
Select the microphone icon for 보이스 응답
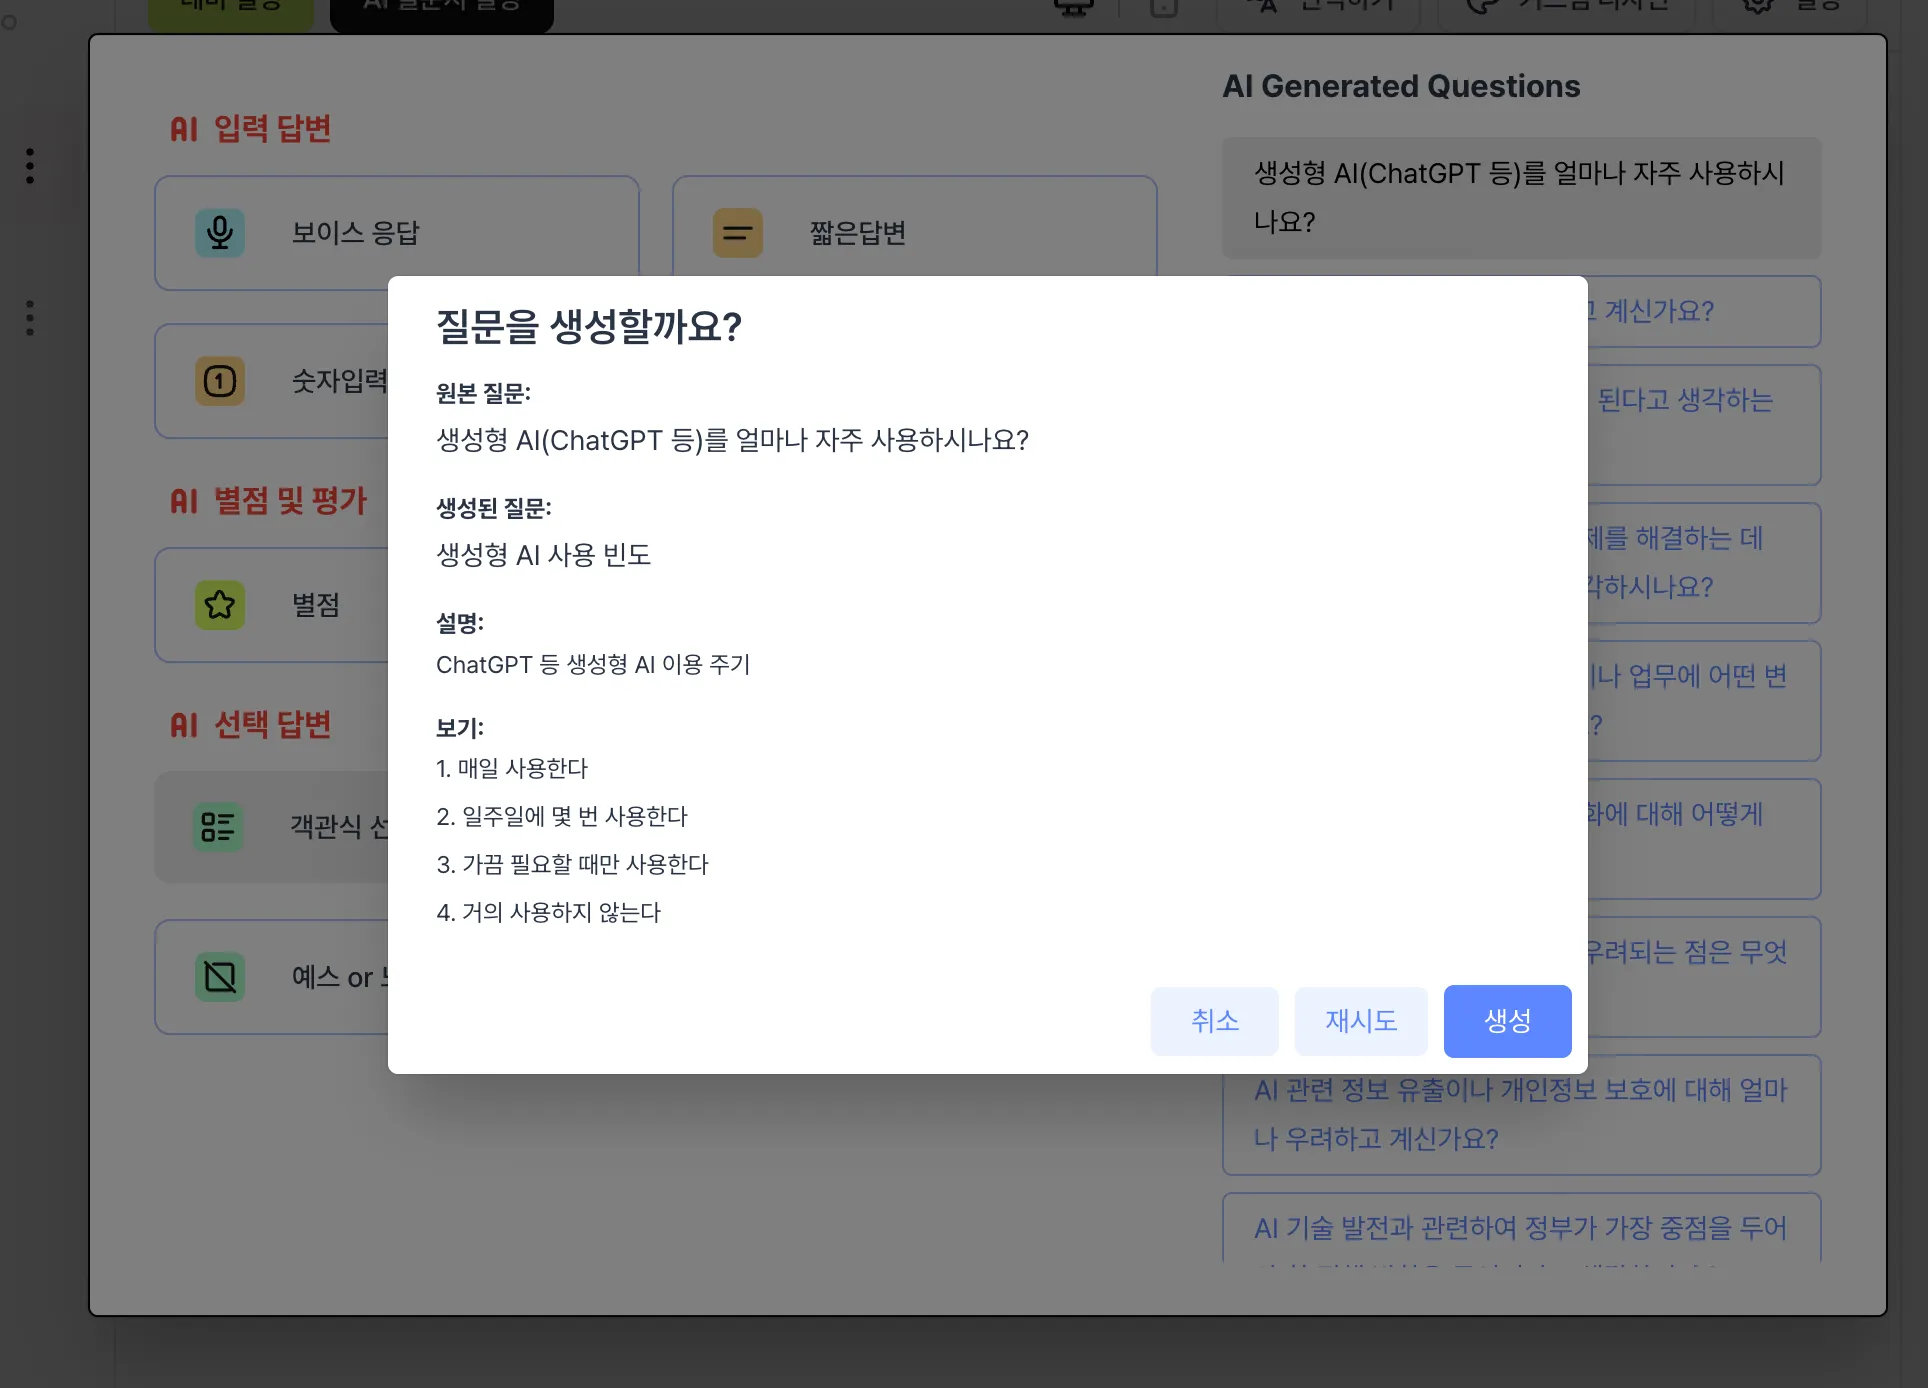(x=220, y=233)
